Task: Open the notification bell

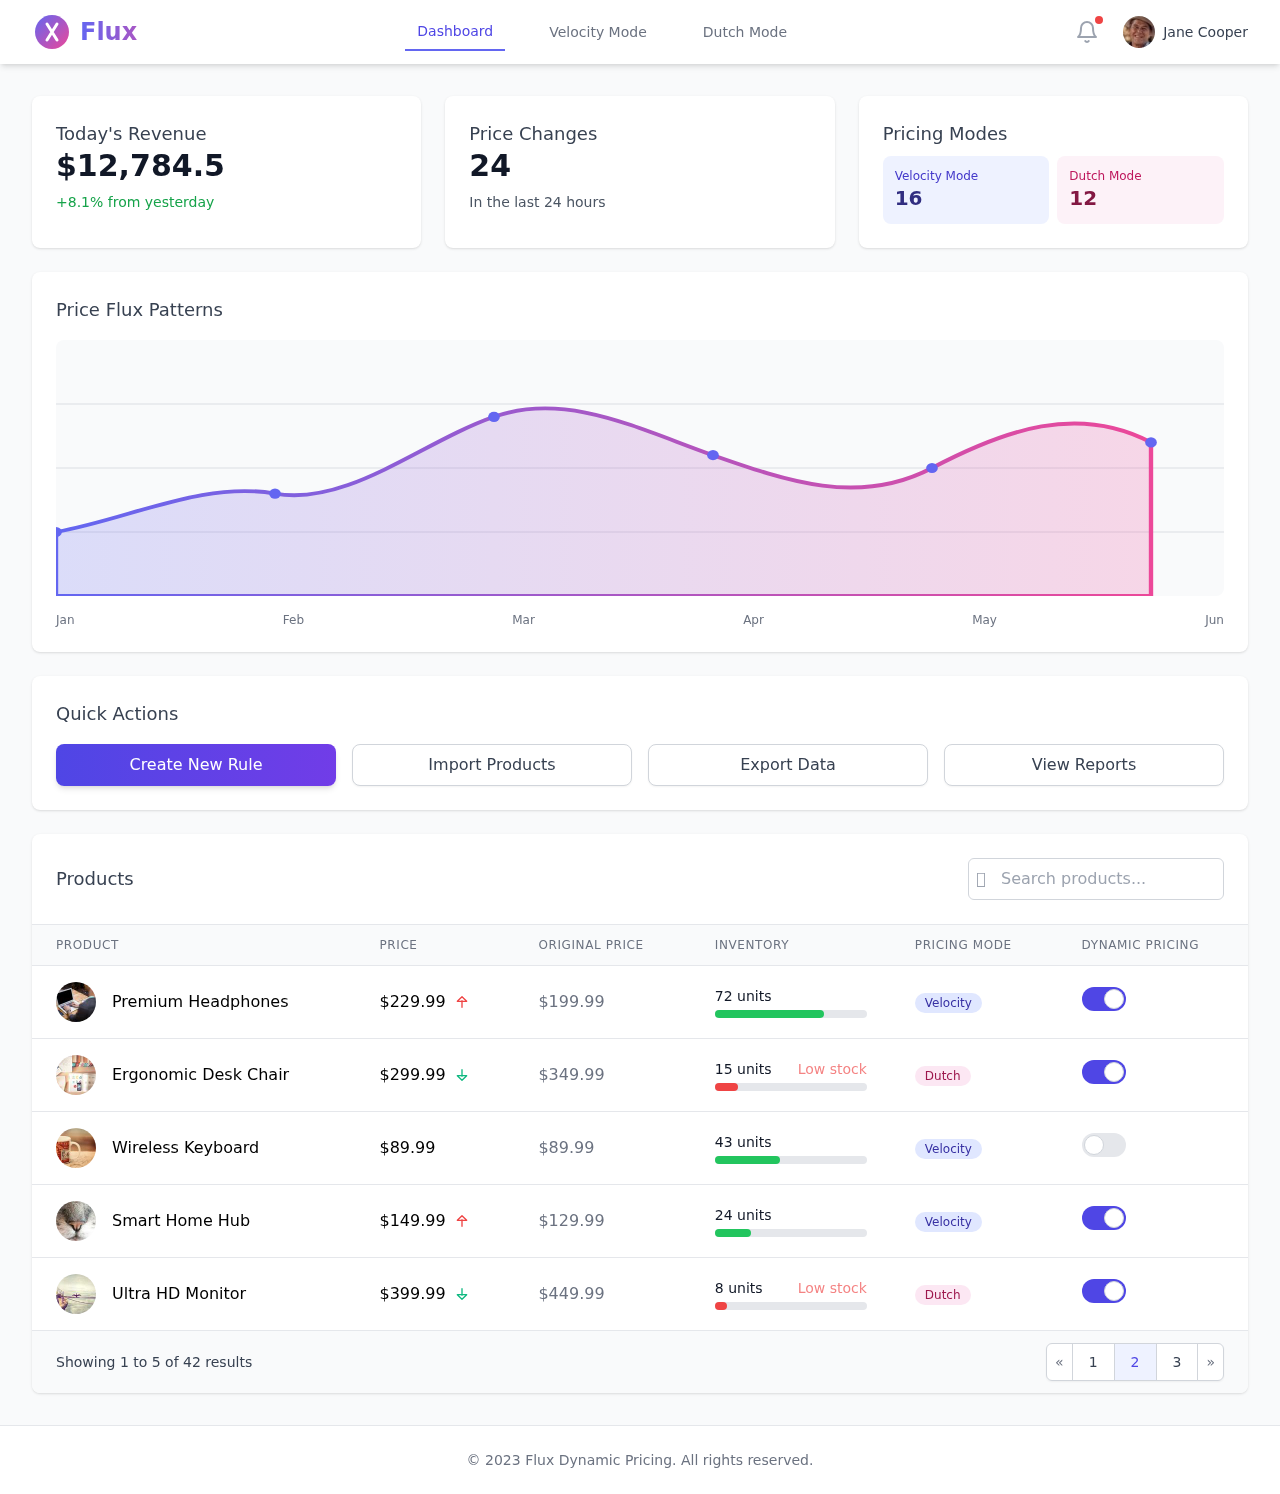Action: pyautogui.click(x=1086, y=31)
